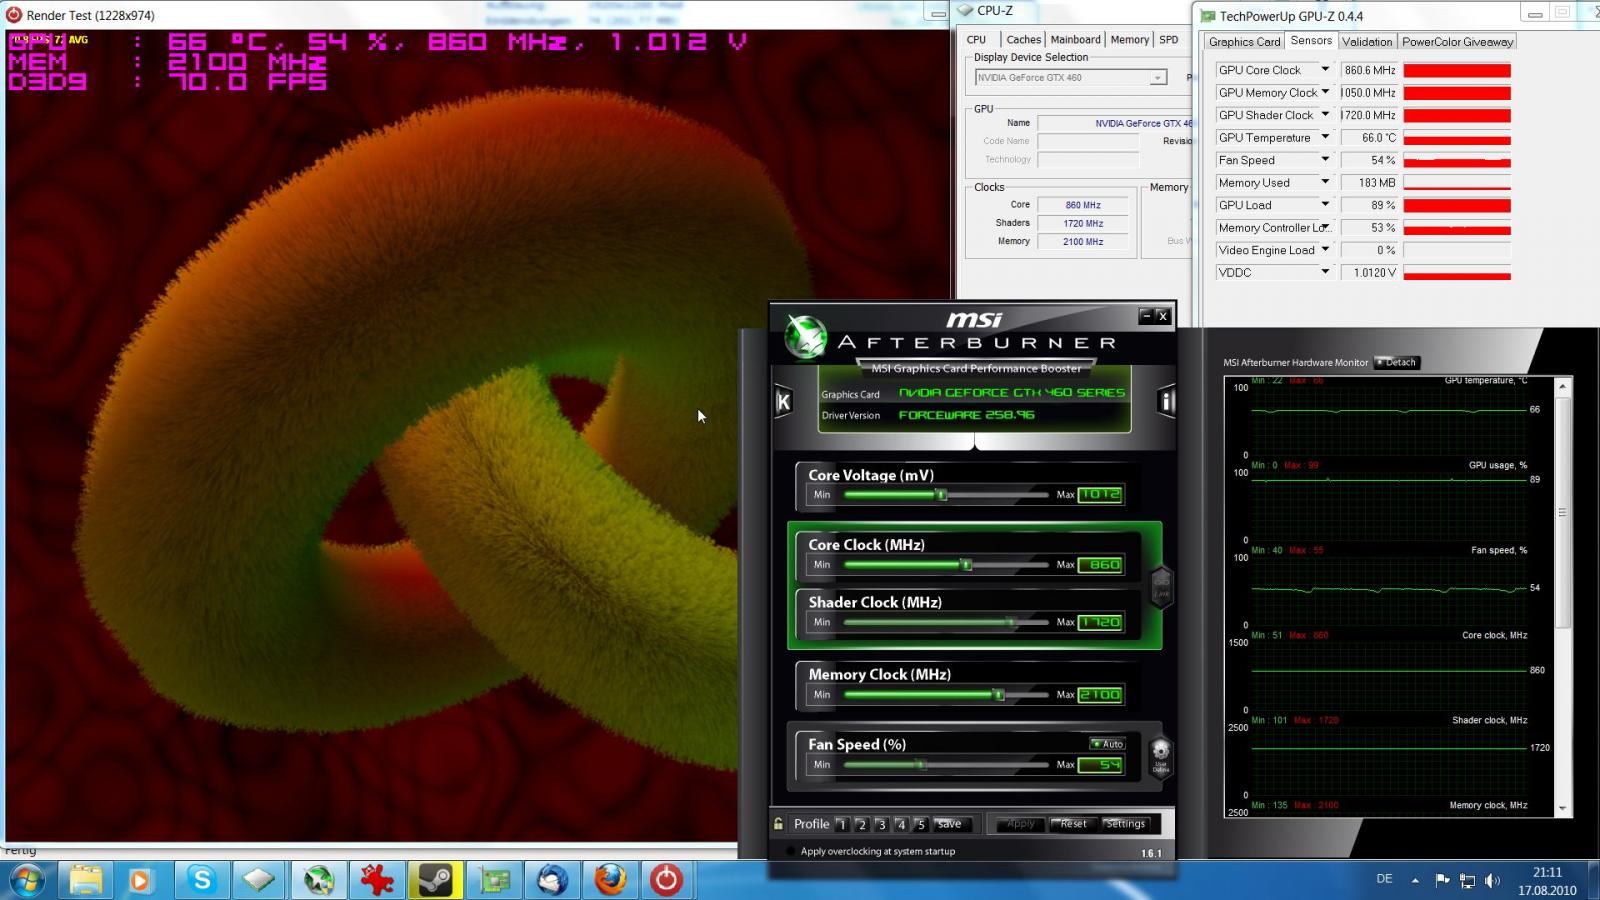Image resolution: width=1600 pixels, height=900 pixels.
Task: Click the red power button taskbar icon
Action: tap(666, 880)
